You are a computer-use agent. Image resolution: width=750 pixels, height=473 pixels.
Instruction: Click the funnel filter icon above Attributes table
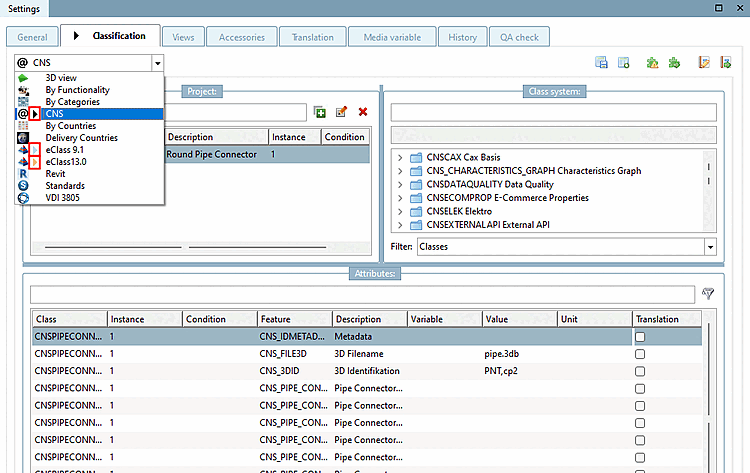coord(708,294)
